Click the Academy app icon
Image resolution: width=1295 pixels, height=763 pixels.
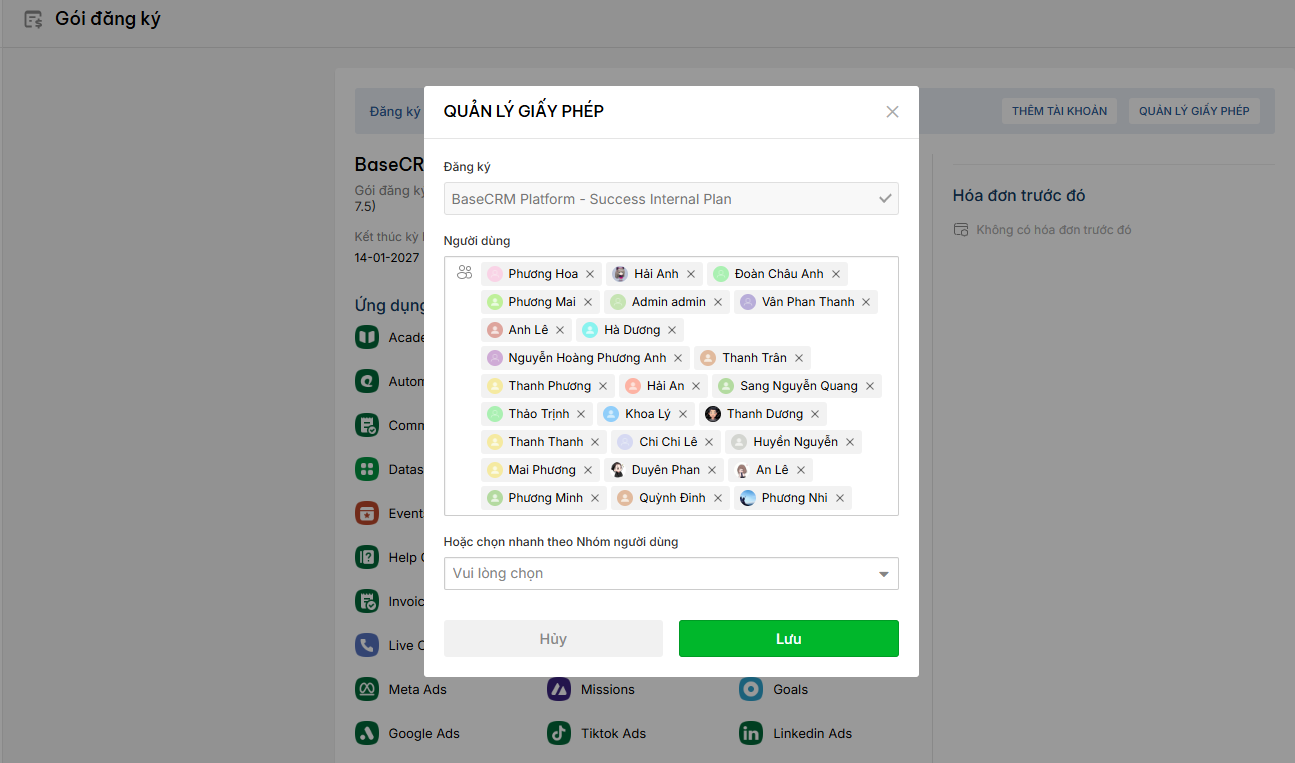click(367, 337)
